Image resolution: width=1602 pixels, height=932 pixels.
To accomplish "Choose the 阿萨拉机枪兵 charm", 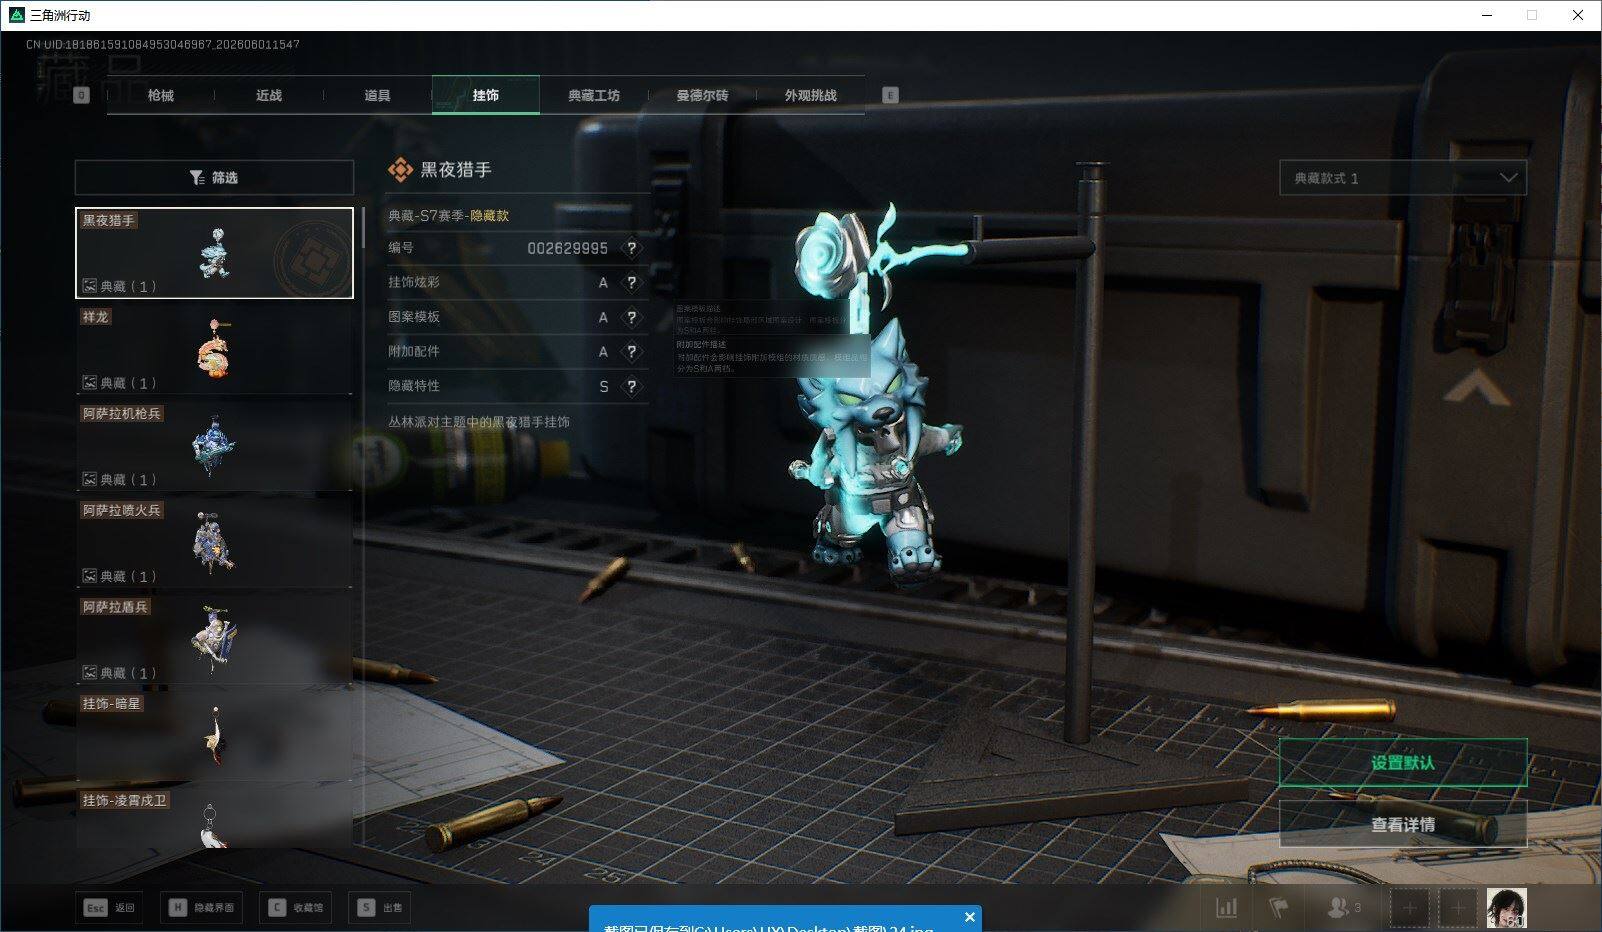I will pos(214,446).
